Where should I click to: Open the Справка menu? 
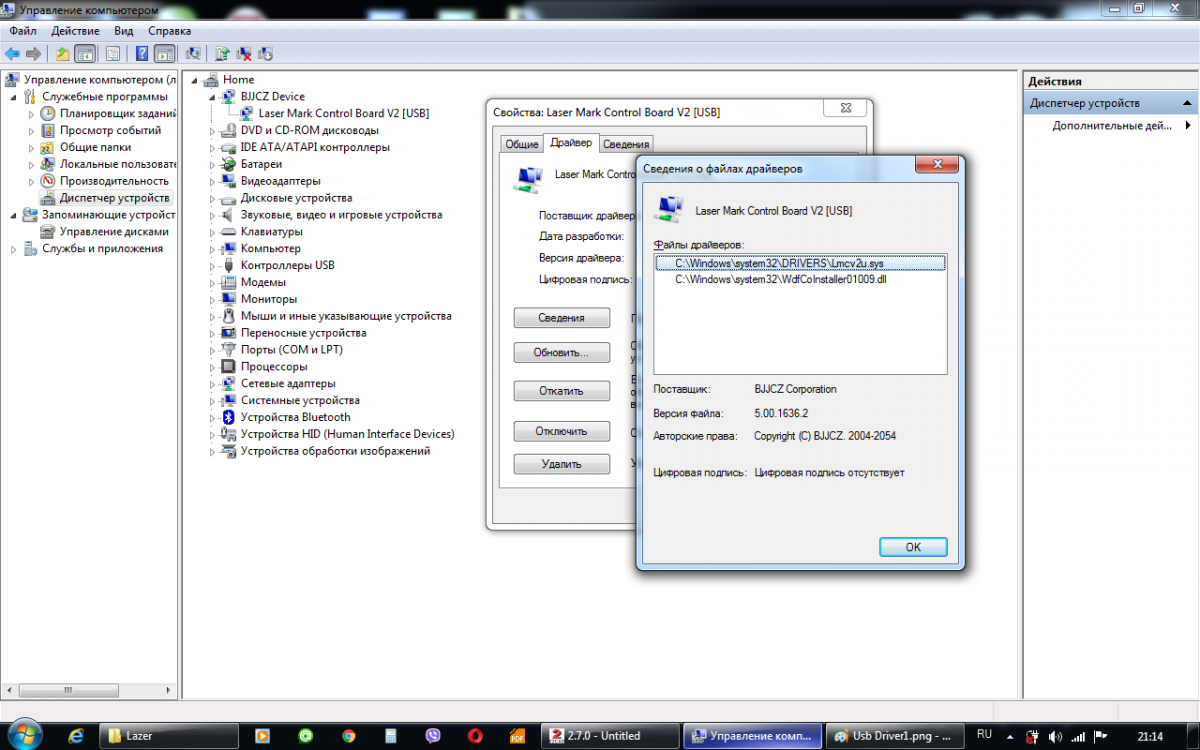click(x=169, y=31)
